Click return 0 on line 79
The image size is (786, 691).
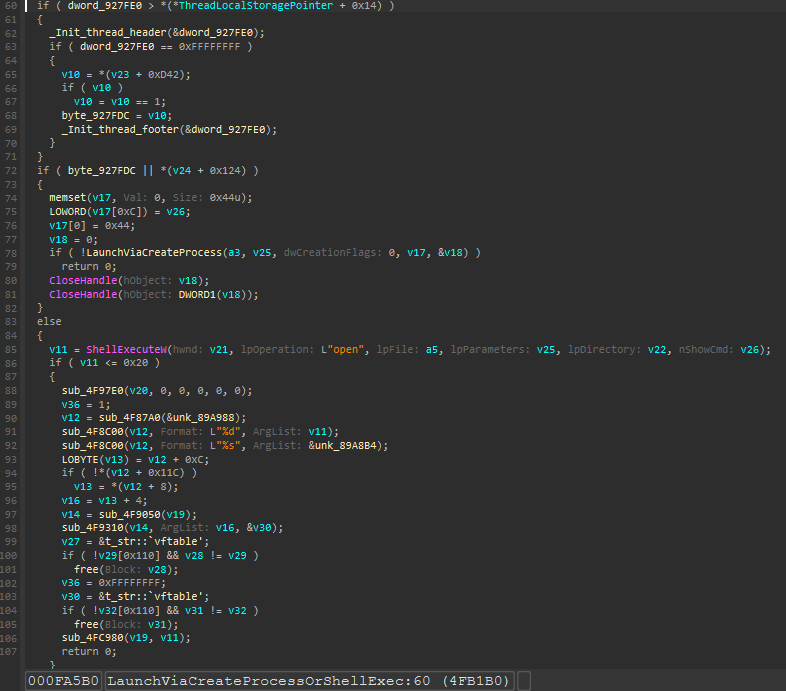pos(89,267)
